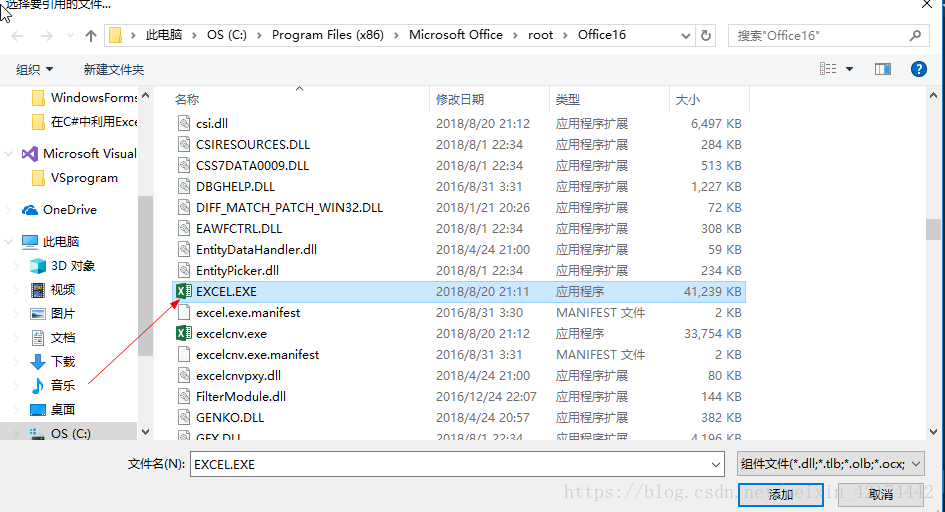Open recent locations dropdown arrow
The width and height of the screenshot is (945, 512).
click(x=70, y=36)
